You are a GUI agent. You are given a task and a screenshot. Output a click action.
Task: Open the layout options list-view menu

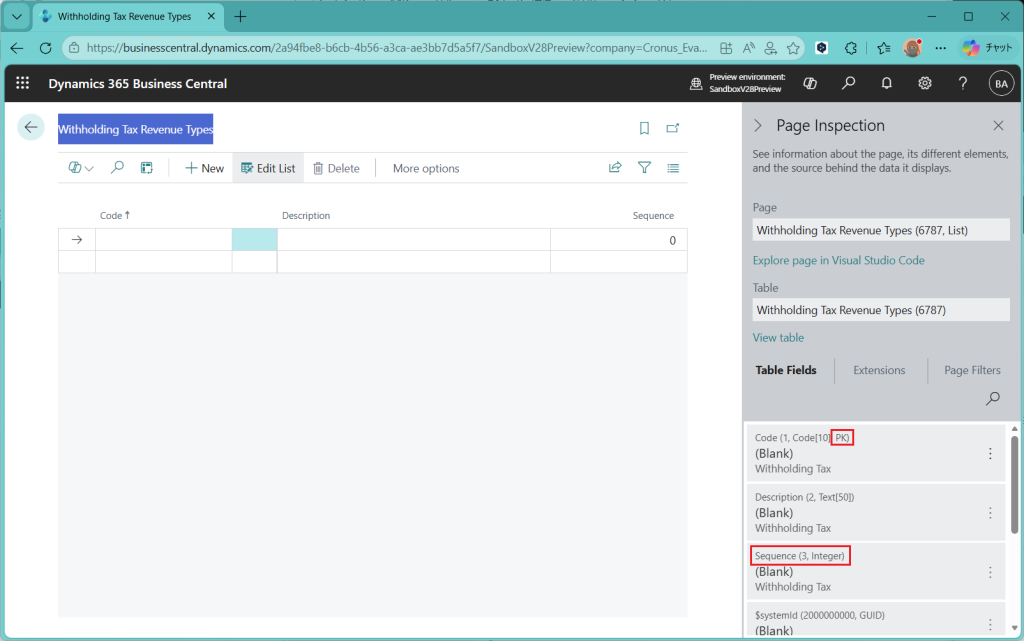pos(673,168)
